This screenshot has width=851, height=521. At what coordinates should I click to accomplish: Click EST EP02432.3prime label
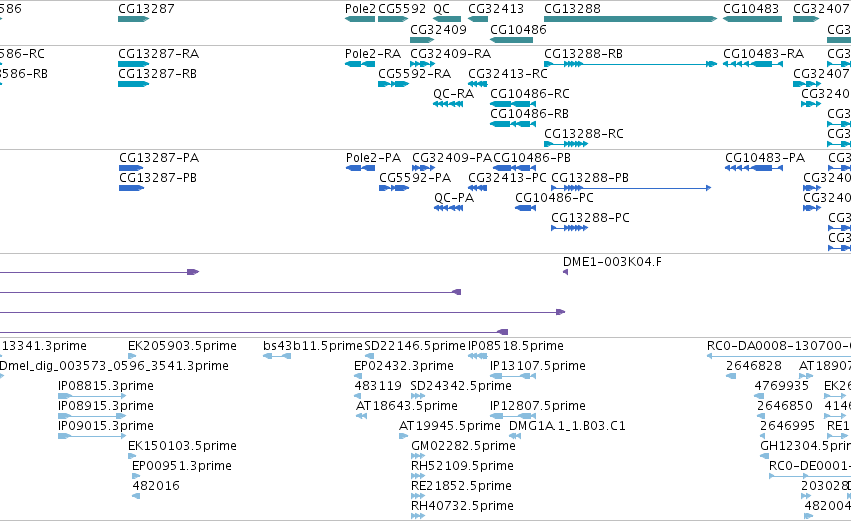tap(404, 366)
